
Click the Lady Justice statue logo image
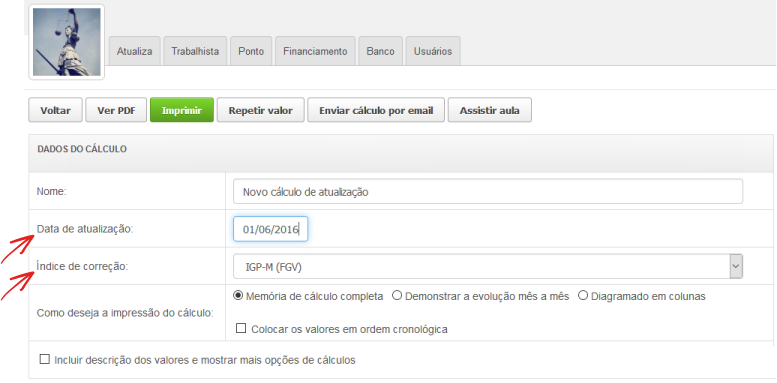(66, 42)
